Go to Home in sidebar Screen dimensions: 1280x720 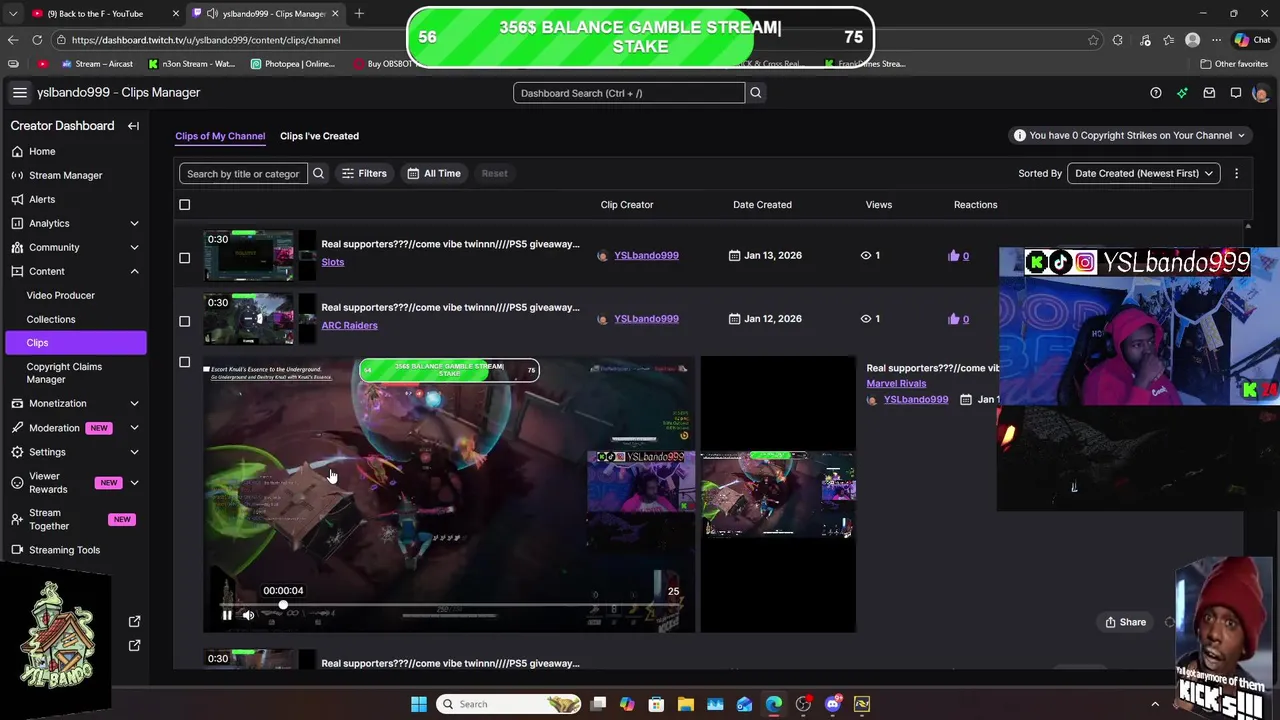coord(42,151)
